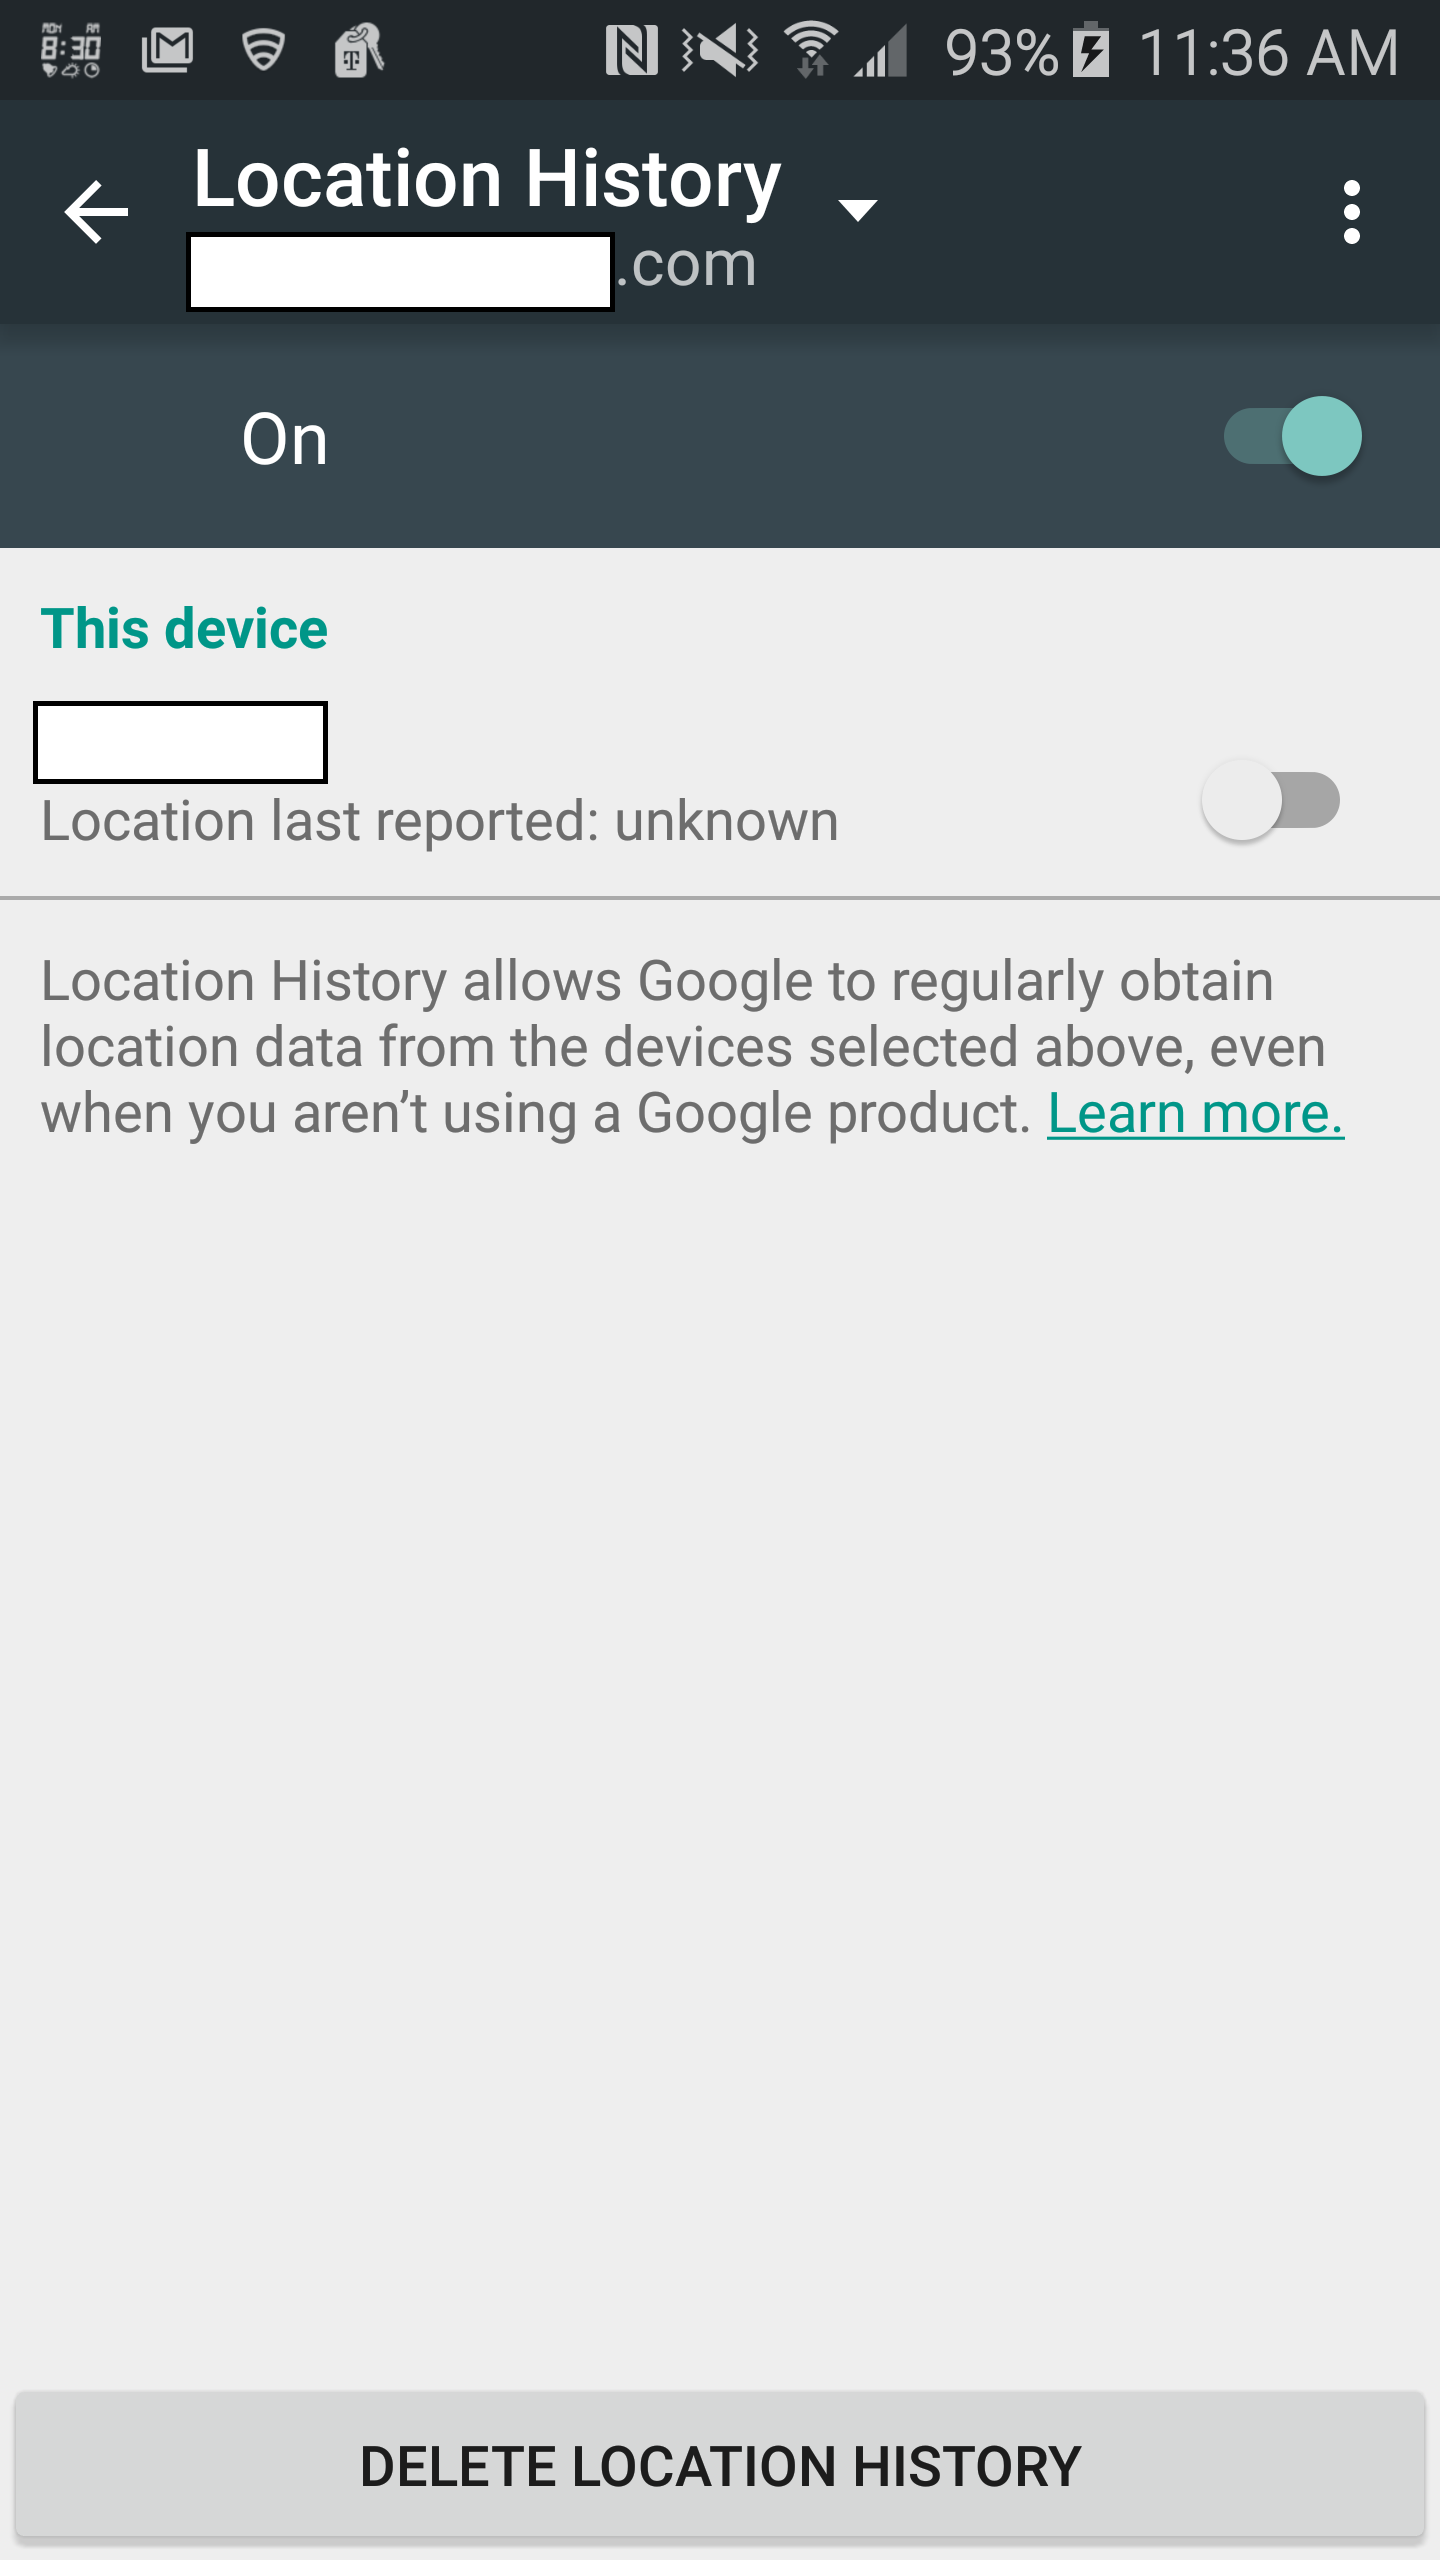
Task: Tap DELETE LOCATION HISTORY button
Action: tap(720, 2465)
